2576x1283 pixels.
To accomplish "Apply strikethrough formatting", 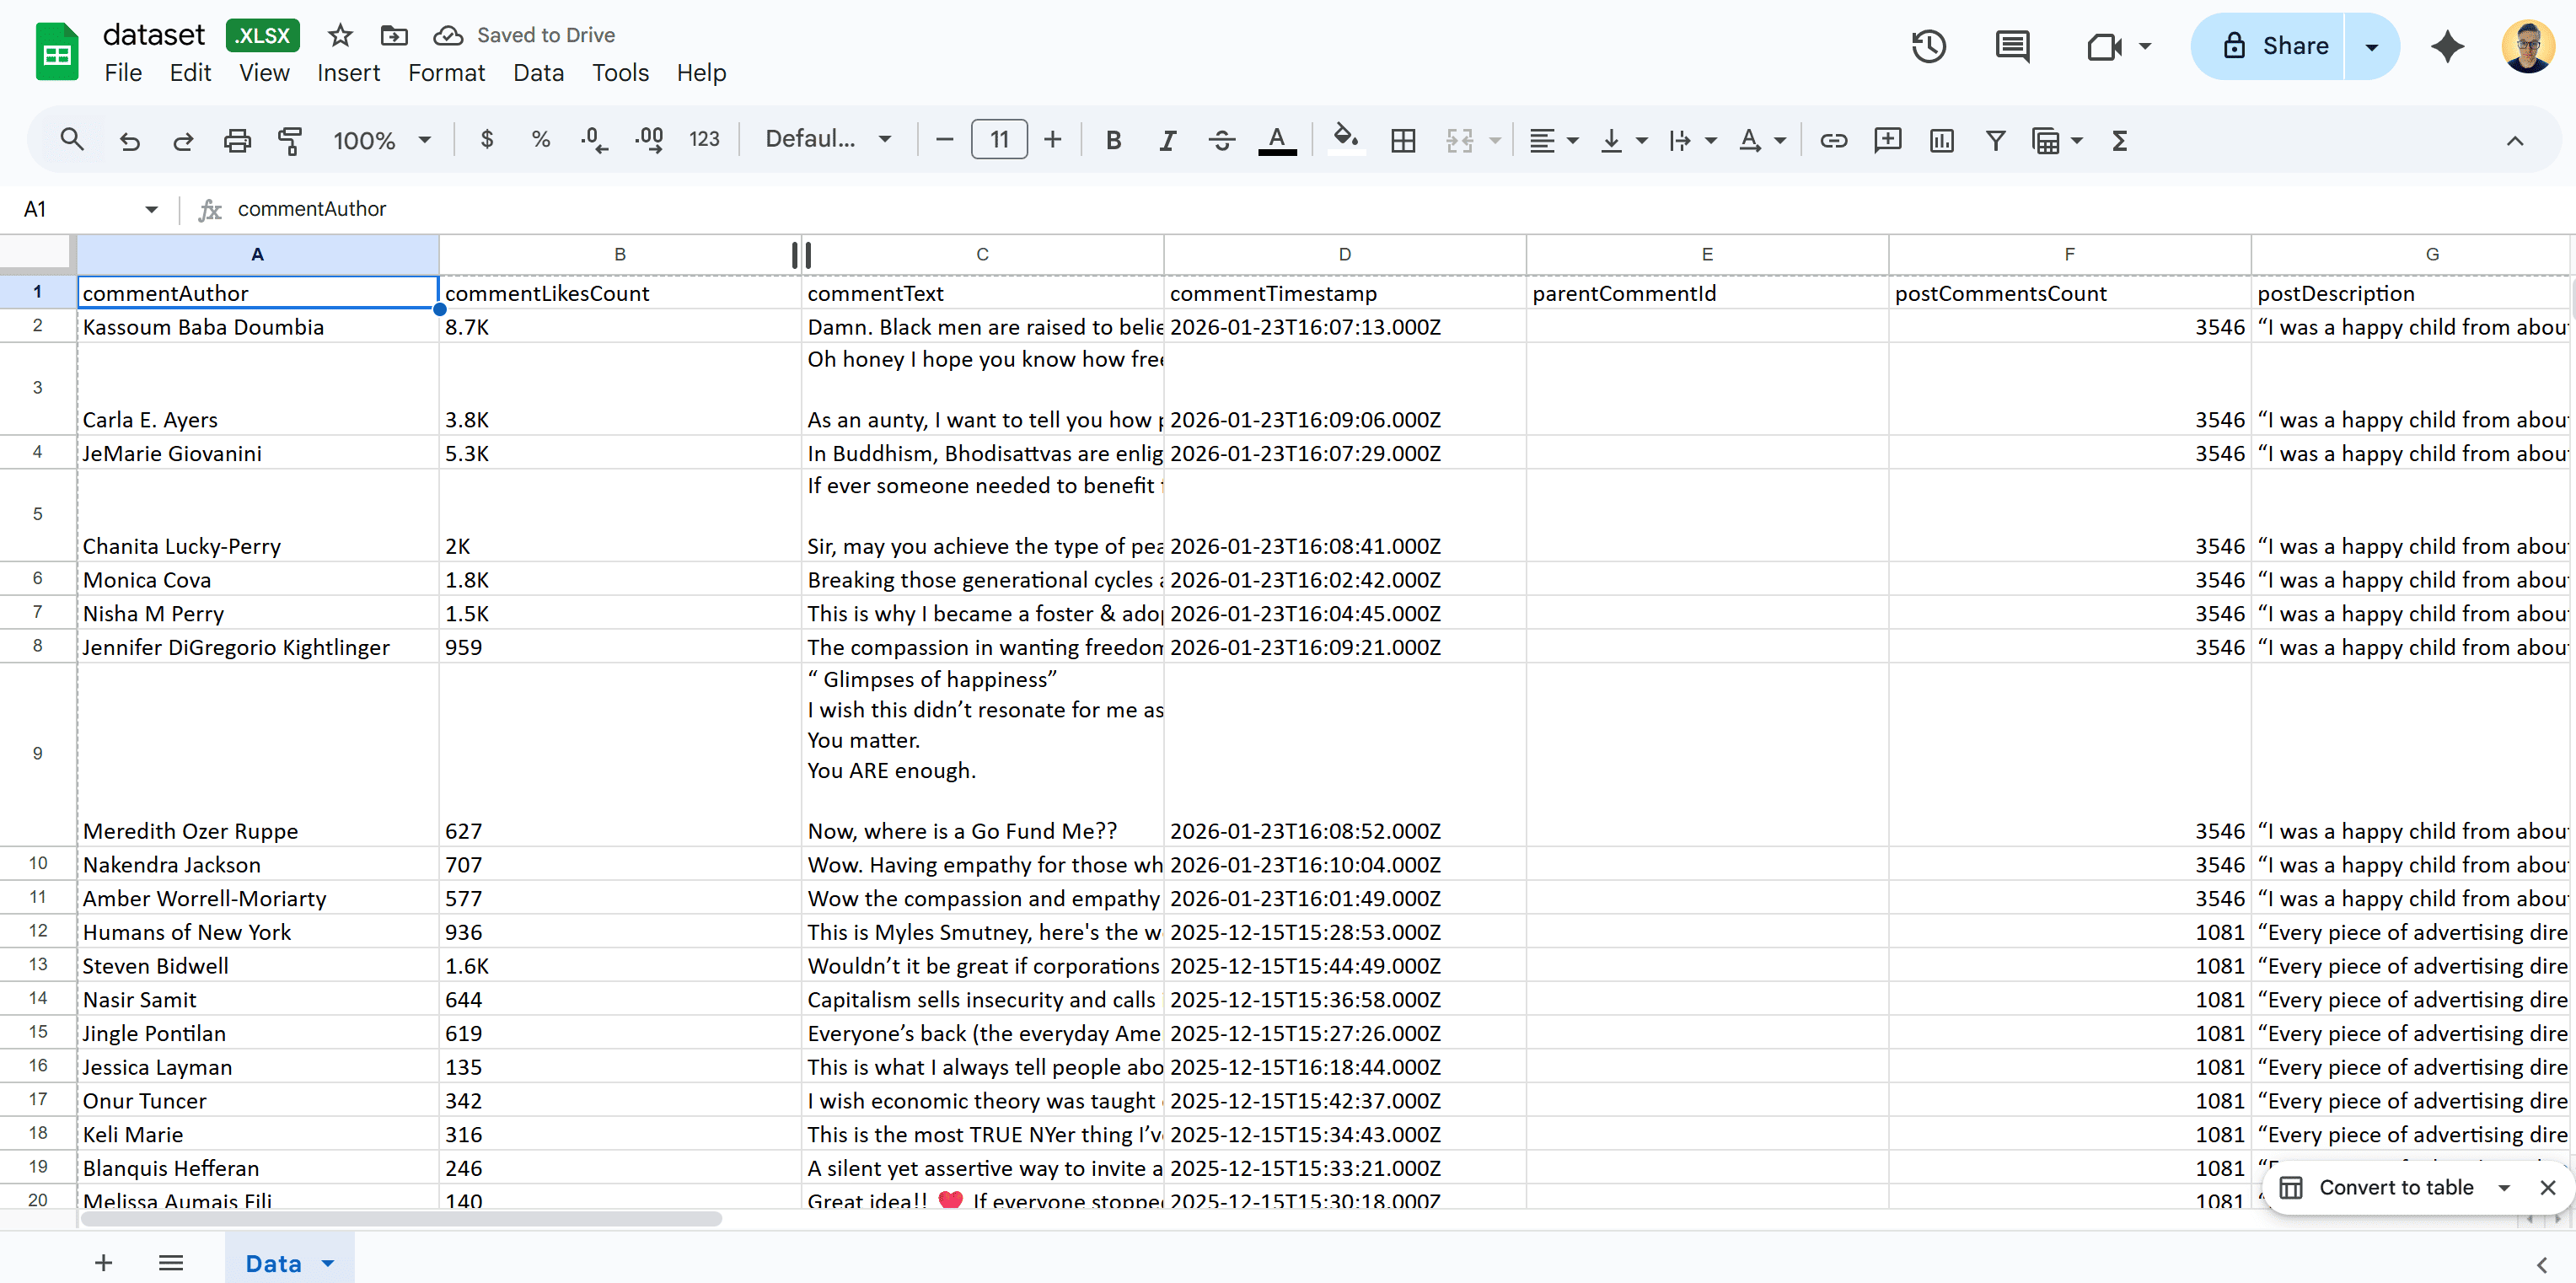I will pyautogui.click(x=1221, y=140).
